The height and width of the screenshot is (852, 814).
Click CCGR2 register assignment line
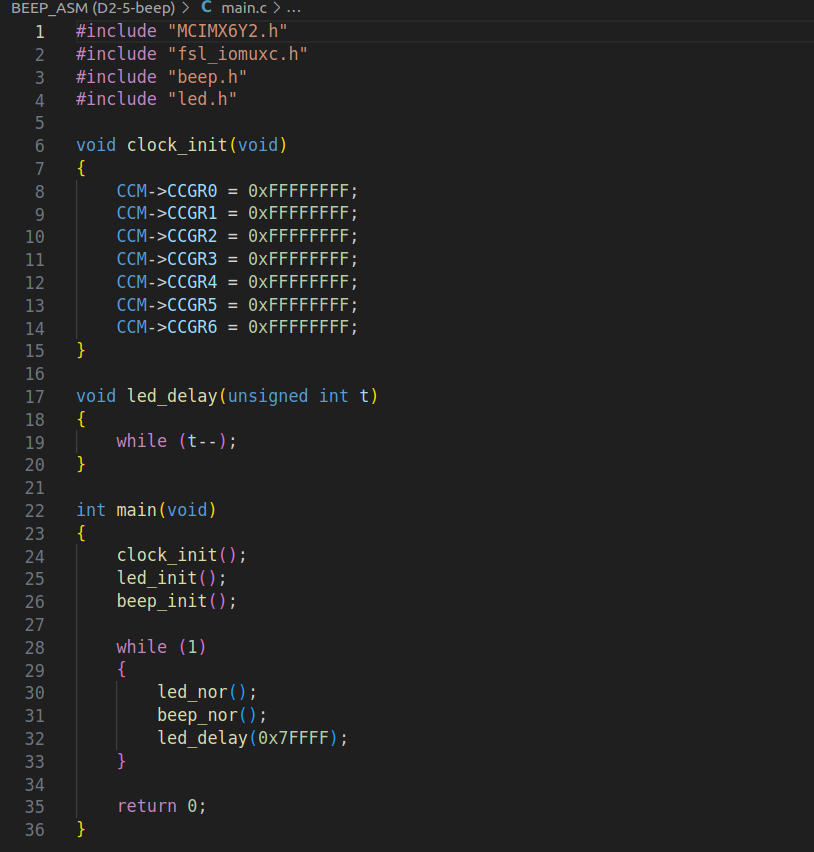click(x=237, y=236)
